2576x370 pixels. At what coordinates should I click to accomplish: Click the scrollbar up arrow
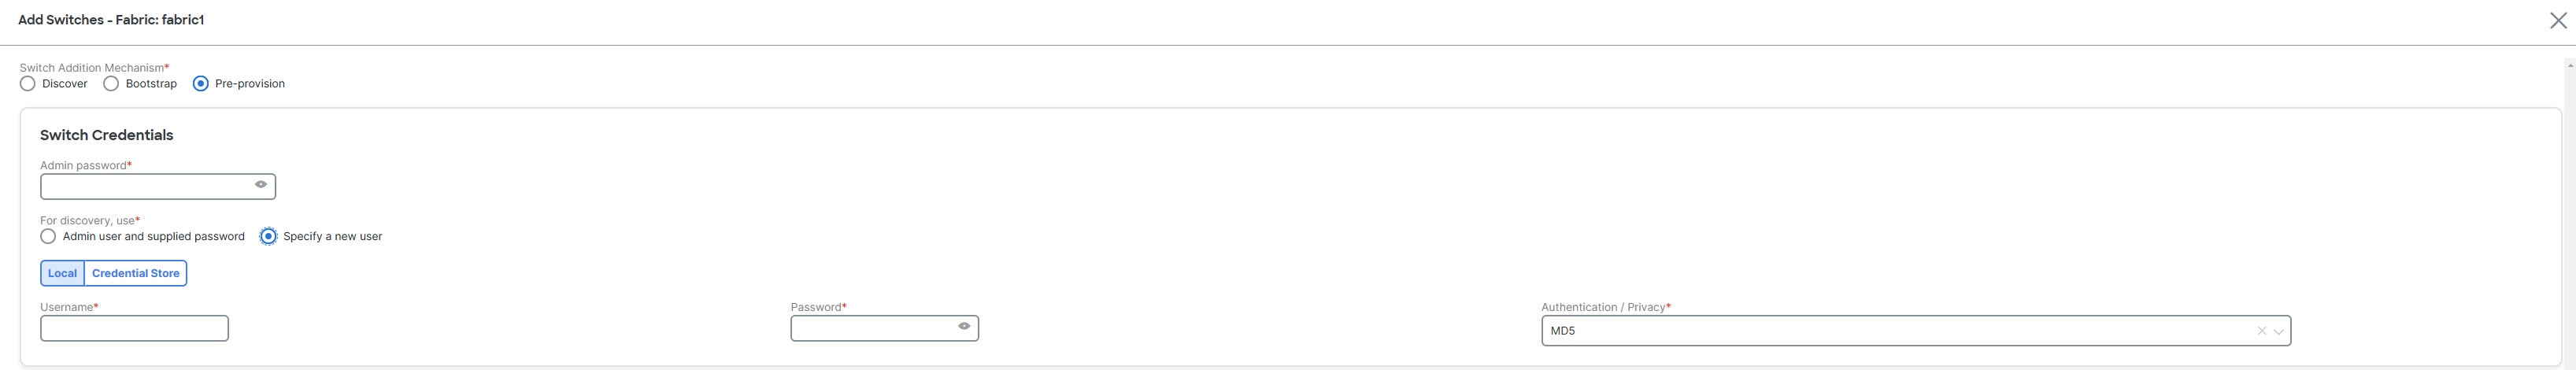pyautogui.click(x=2570, y=66)
